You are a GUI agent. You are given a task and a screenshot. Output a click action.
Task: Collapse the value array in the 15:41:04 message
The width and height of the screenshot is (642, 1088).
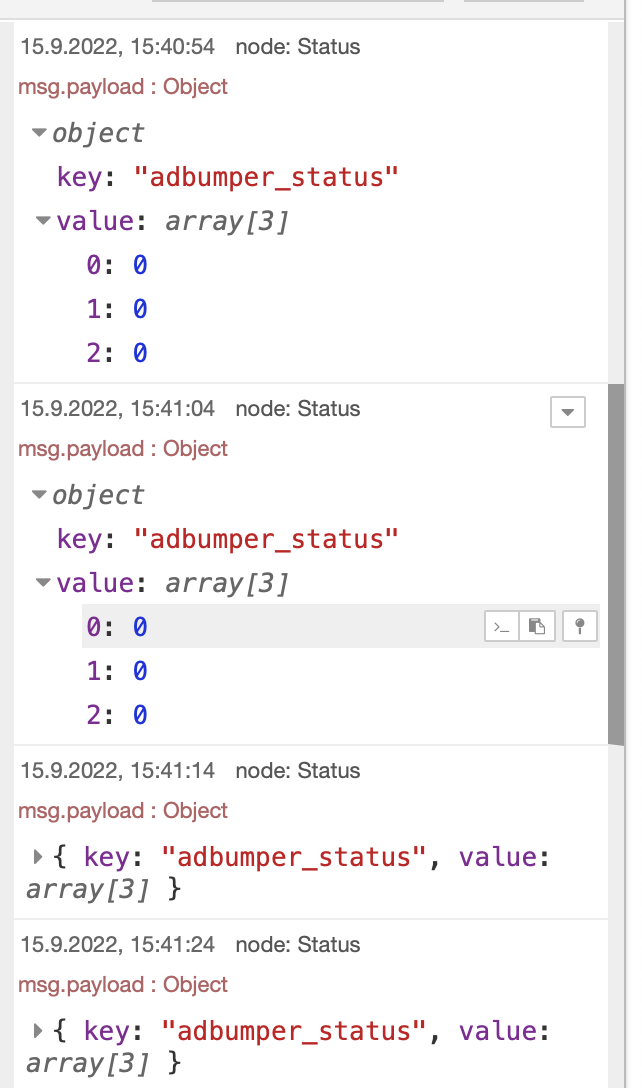click(43, 582)
